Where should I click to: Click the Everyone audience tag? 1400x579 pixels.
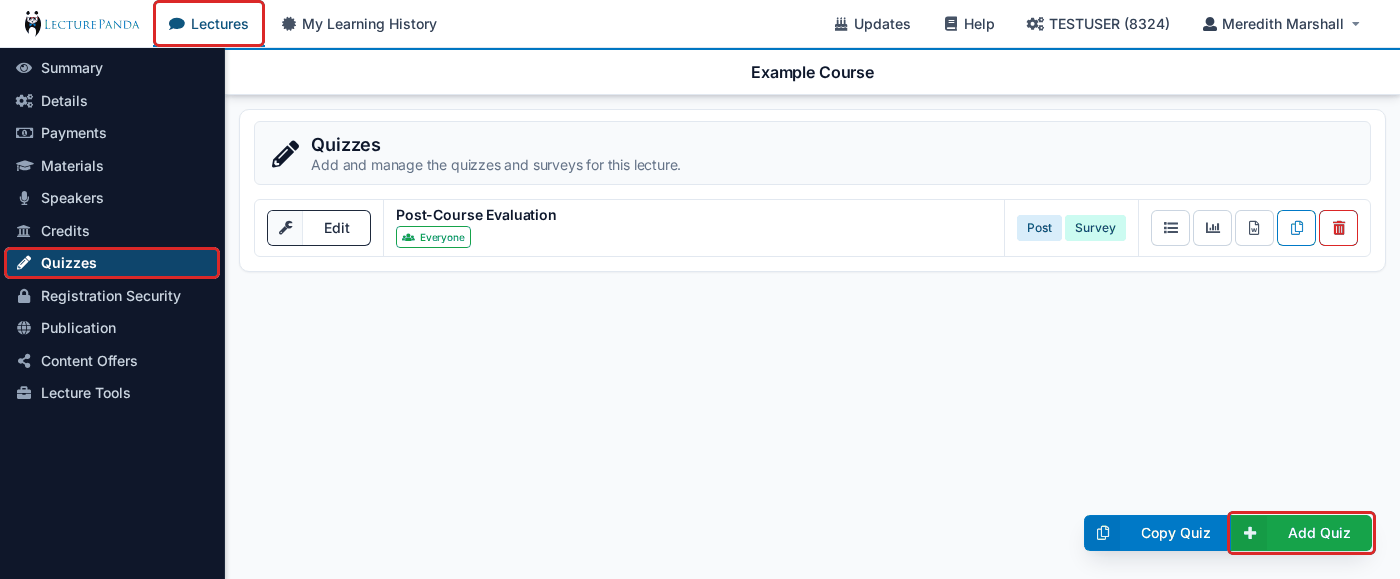click(x=433, y=237)
